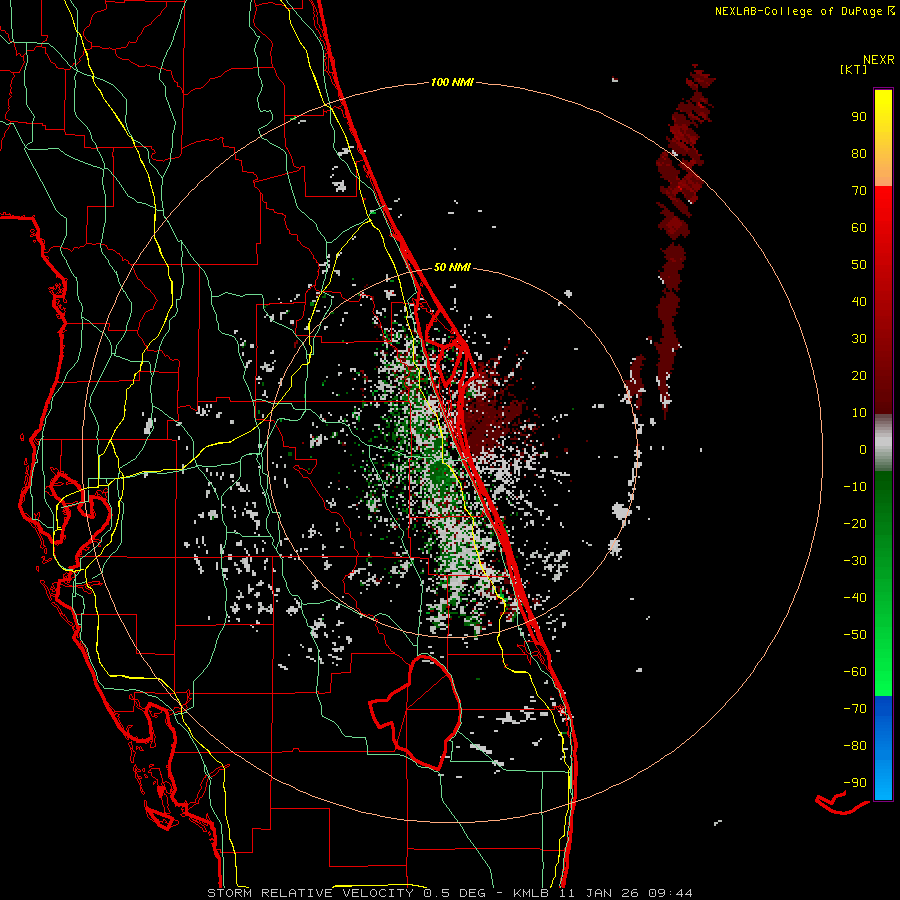
Task: Click the Storm Relative Velocity caption at bottom
Action: (x=449, y=893)
